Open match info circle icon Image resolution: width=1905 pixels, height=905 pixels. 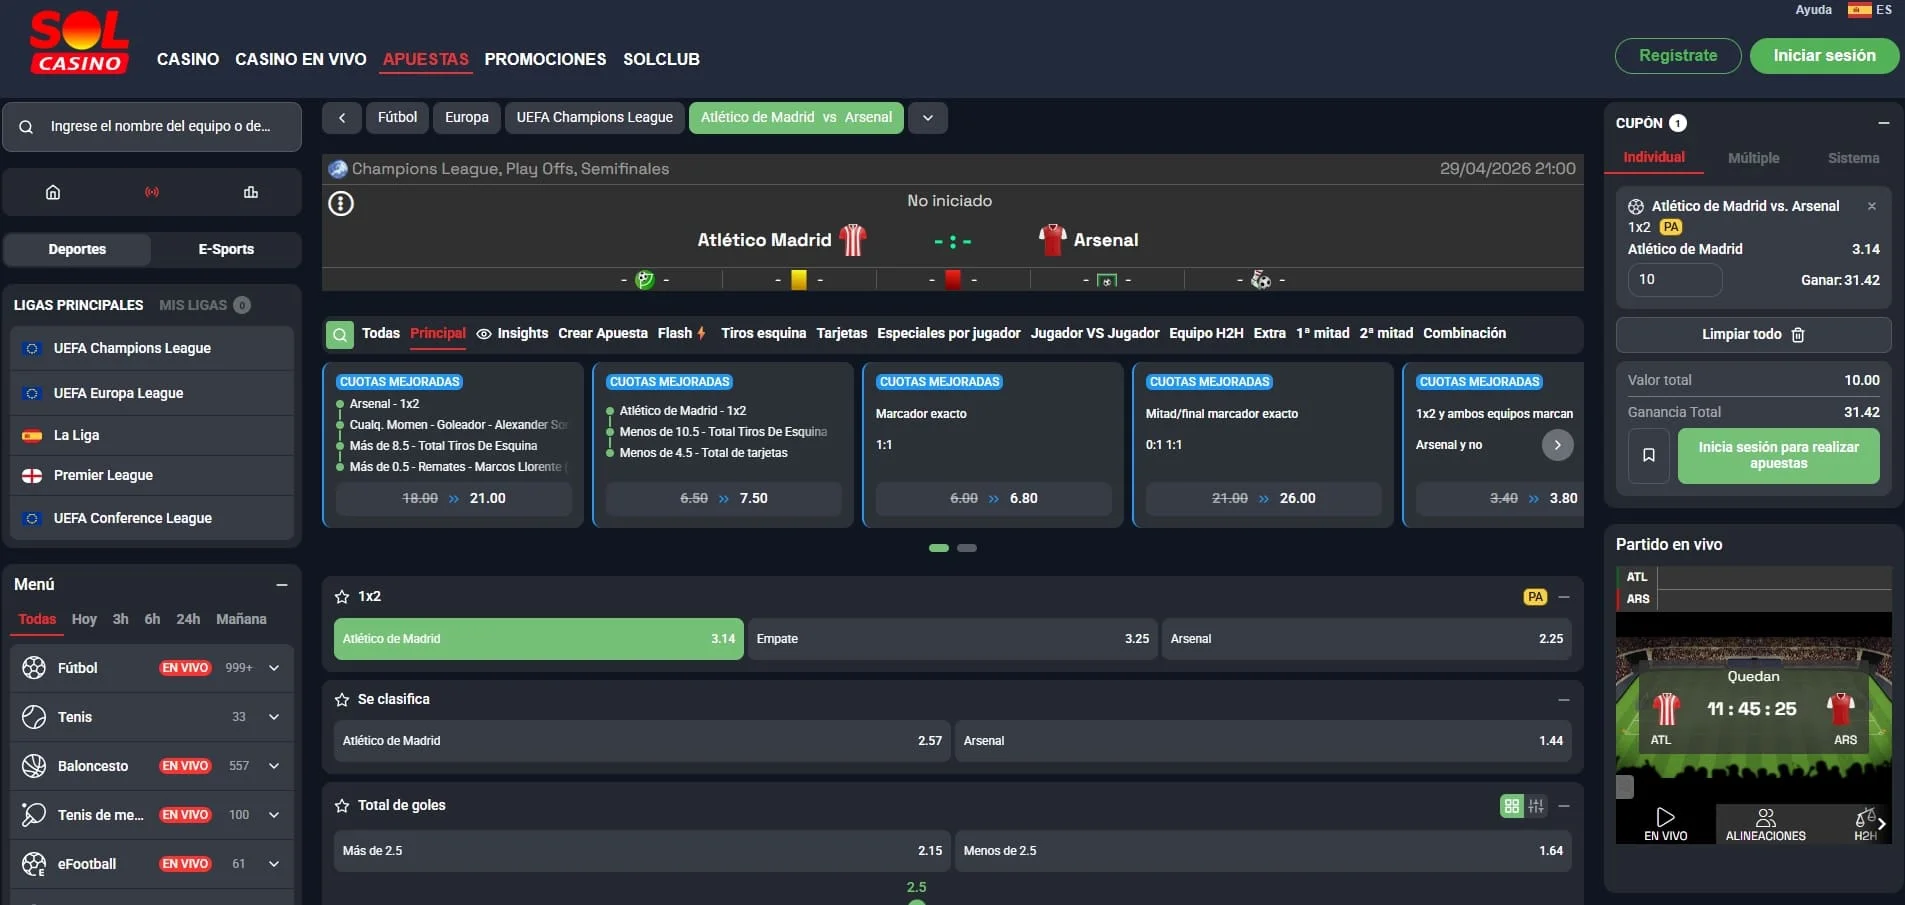[341, 204]
